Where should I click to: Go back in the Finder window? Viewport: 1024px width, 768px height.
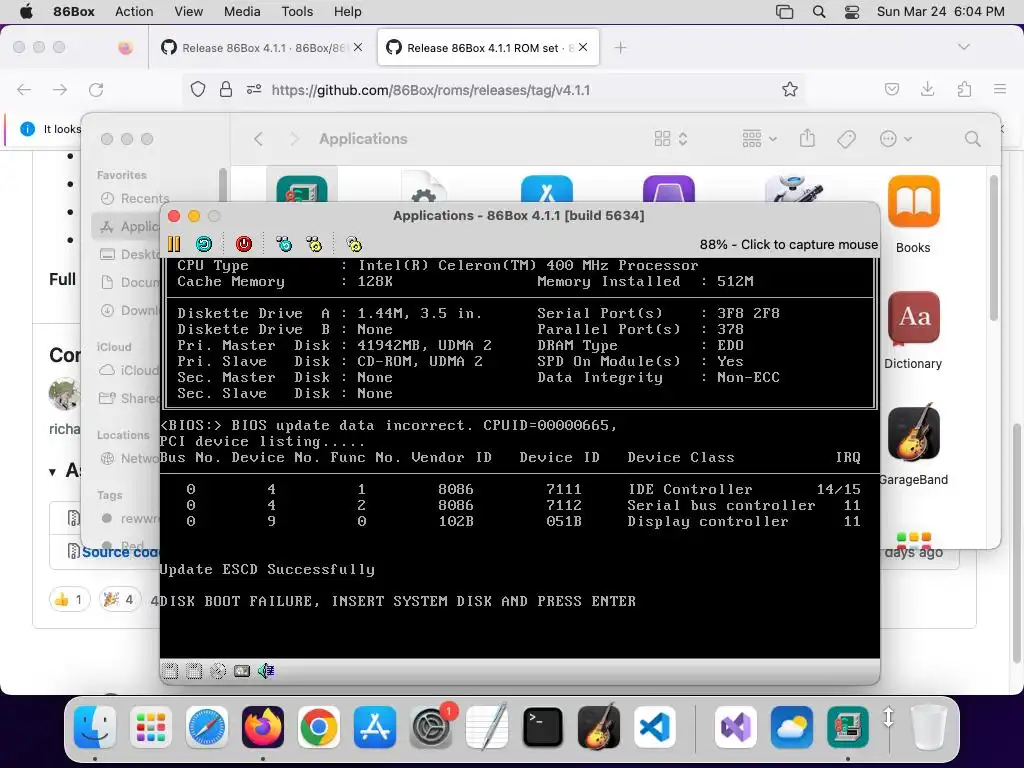(x=259, y=138)
